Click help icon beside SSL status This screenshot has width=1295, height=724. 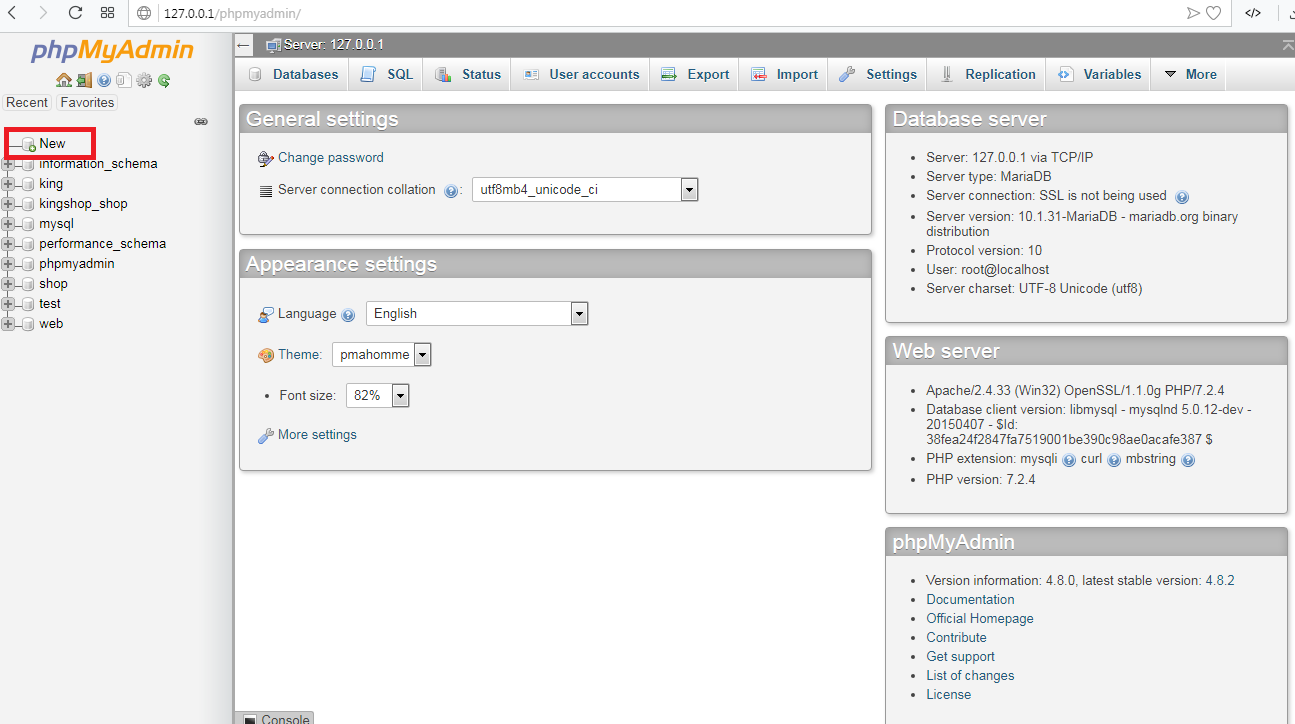pyautogui.click(x=1182, y=197)
